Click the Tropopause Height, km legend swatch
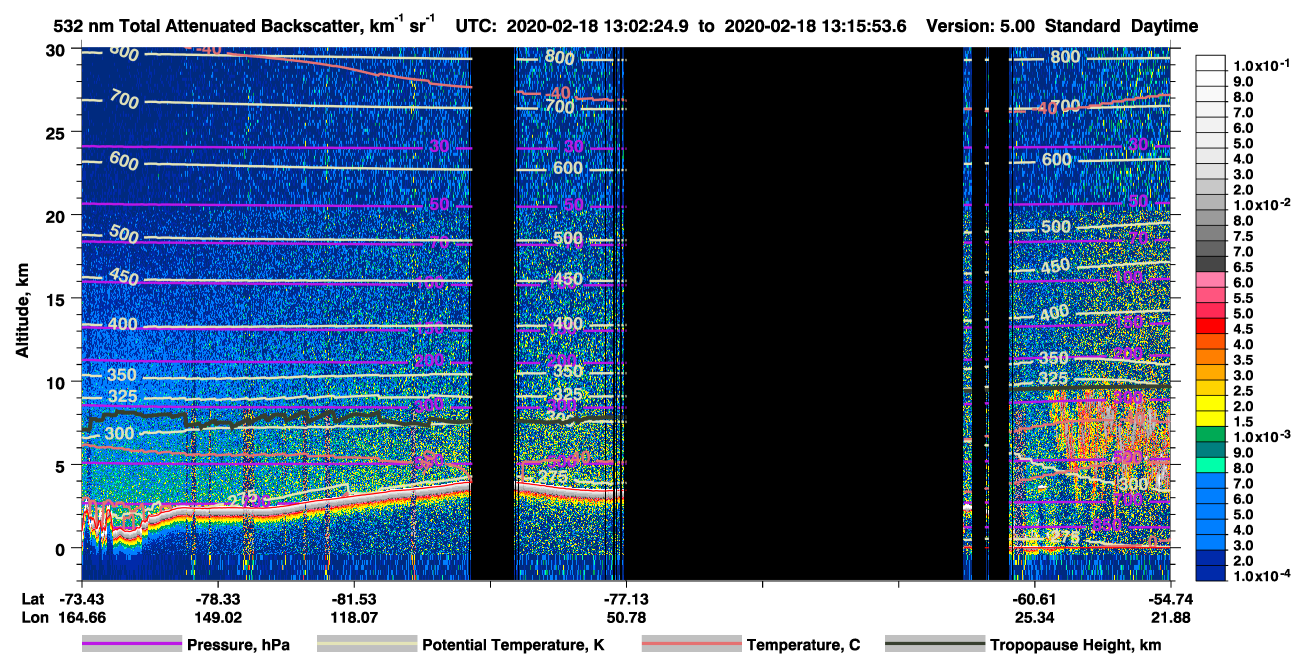 point(935,645)
